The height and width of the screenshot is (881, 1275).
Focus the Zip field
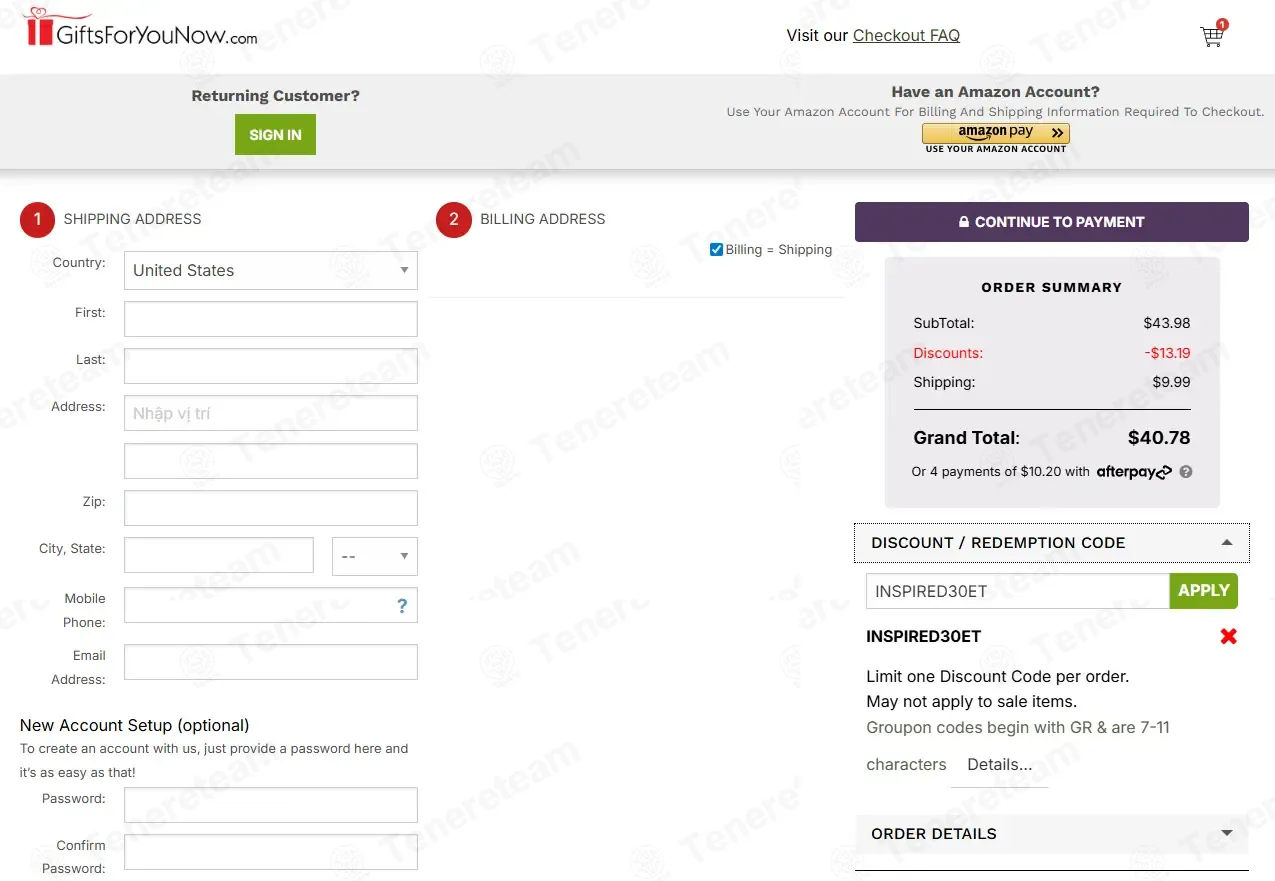tap(271, 508)
